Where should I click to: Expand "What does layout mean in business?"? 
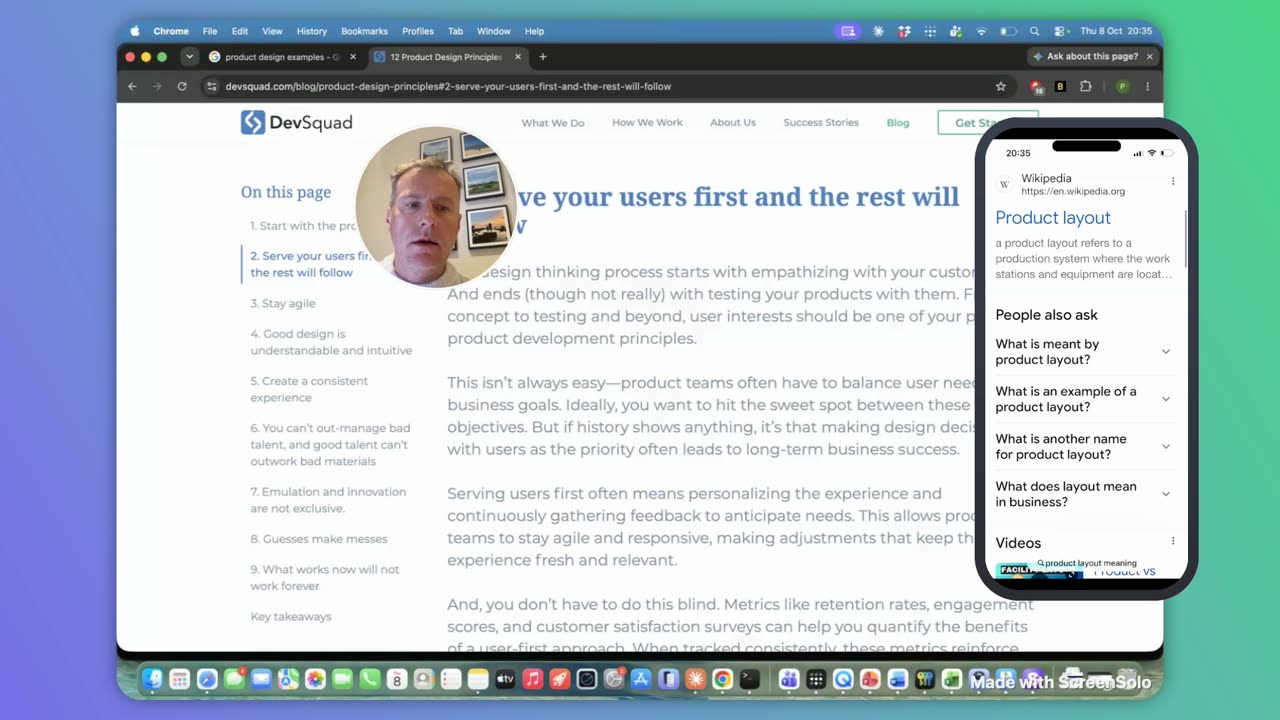tap(1083, 494)
